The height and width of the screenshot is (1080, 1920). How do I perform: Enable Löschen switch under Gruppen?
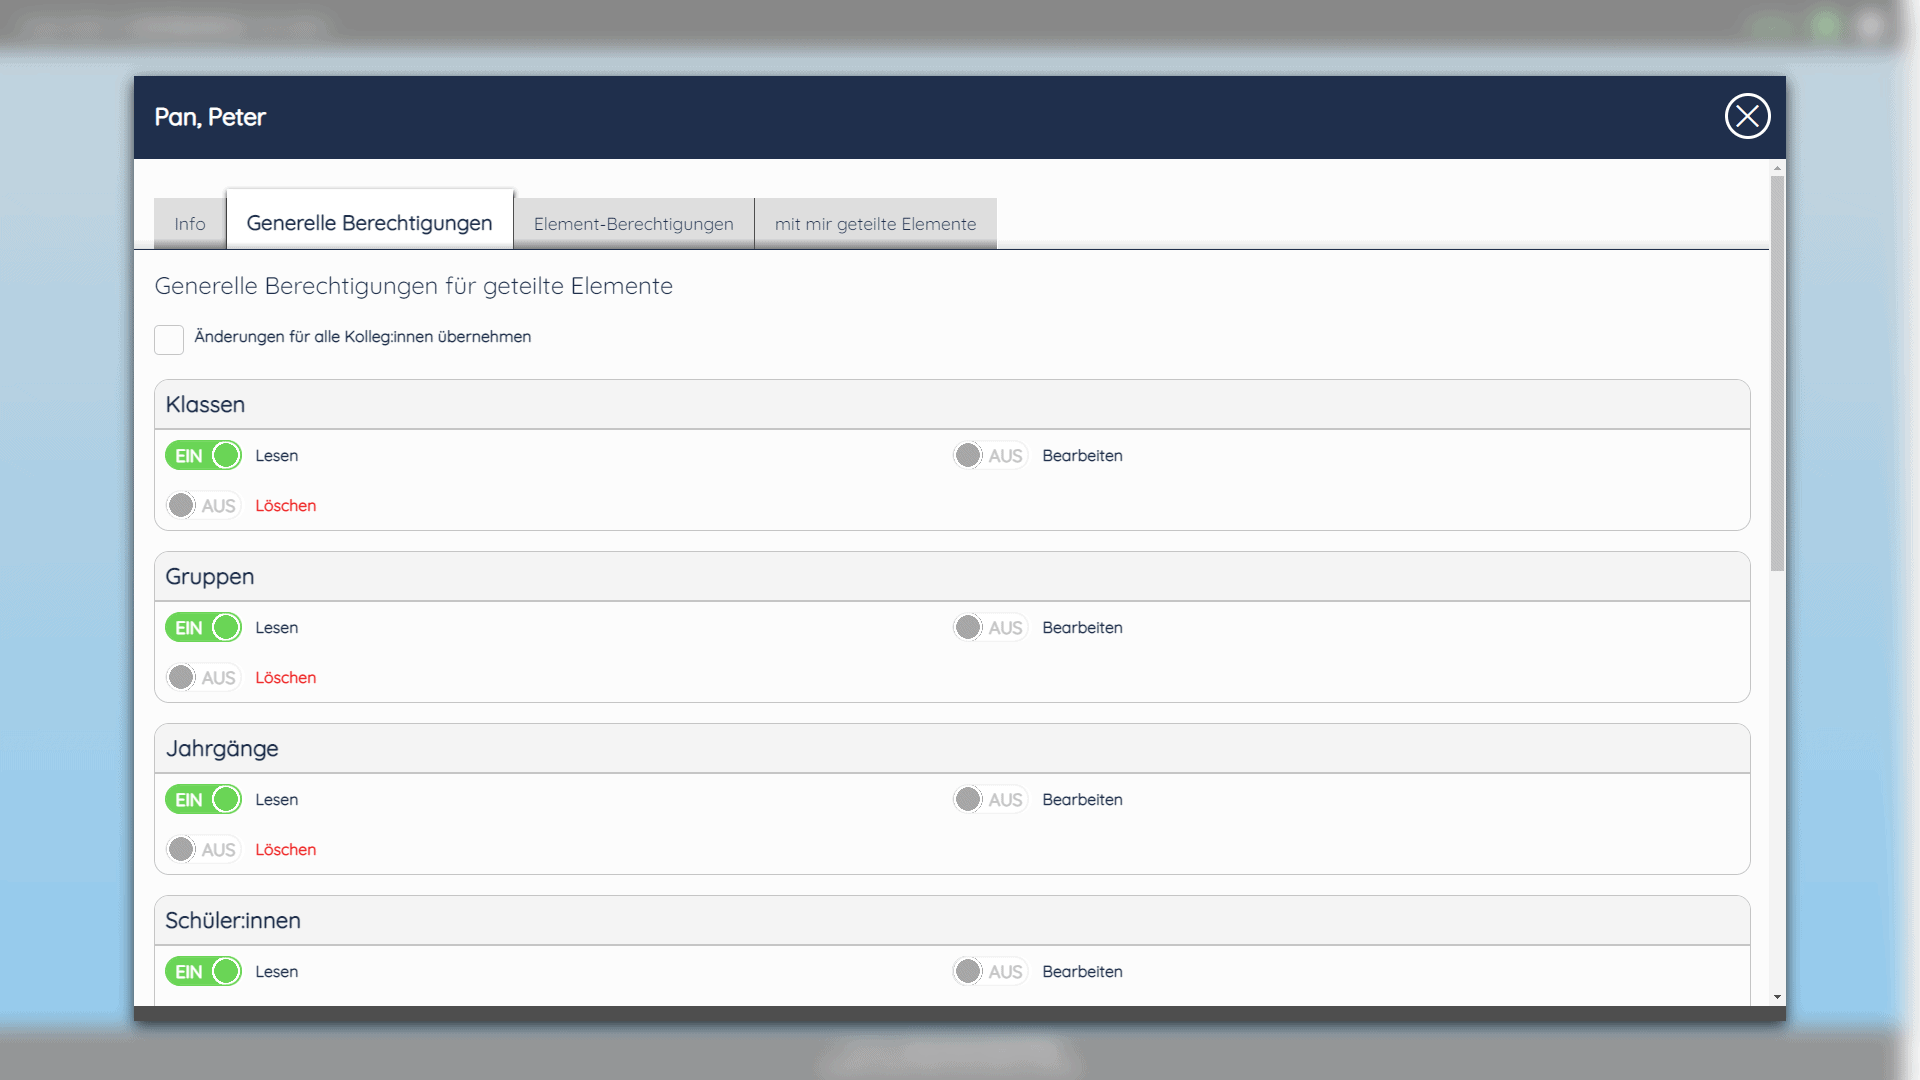tap(203, 677)
